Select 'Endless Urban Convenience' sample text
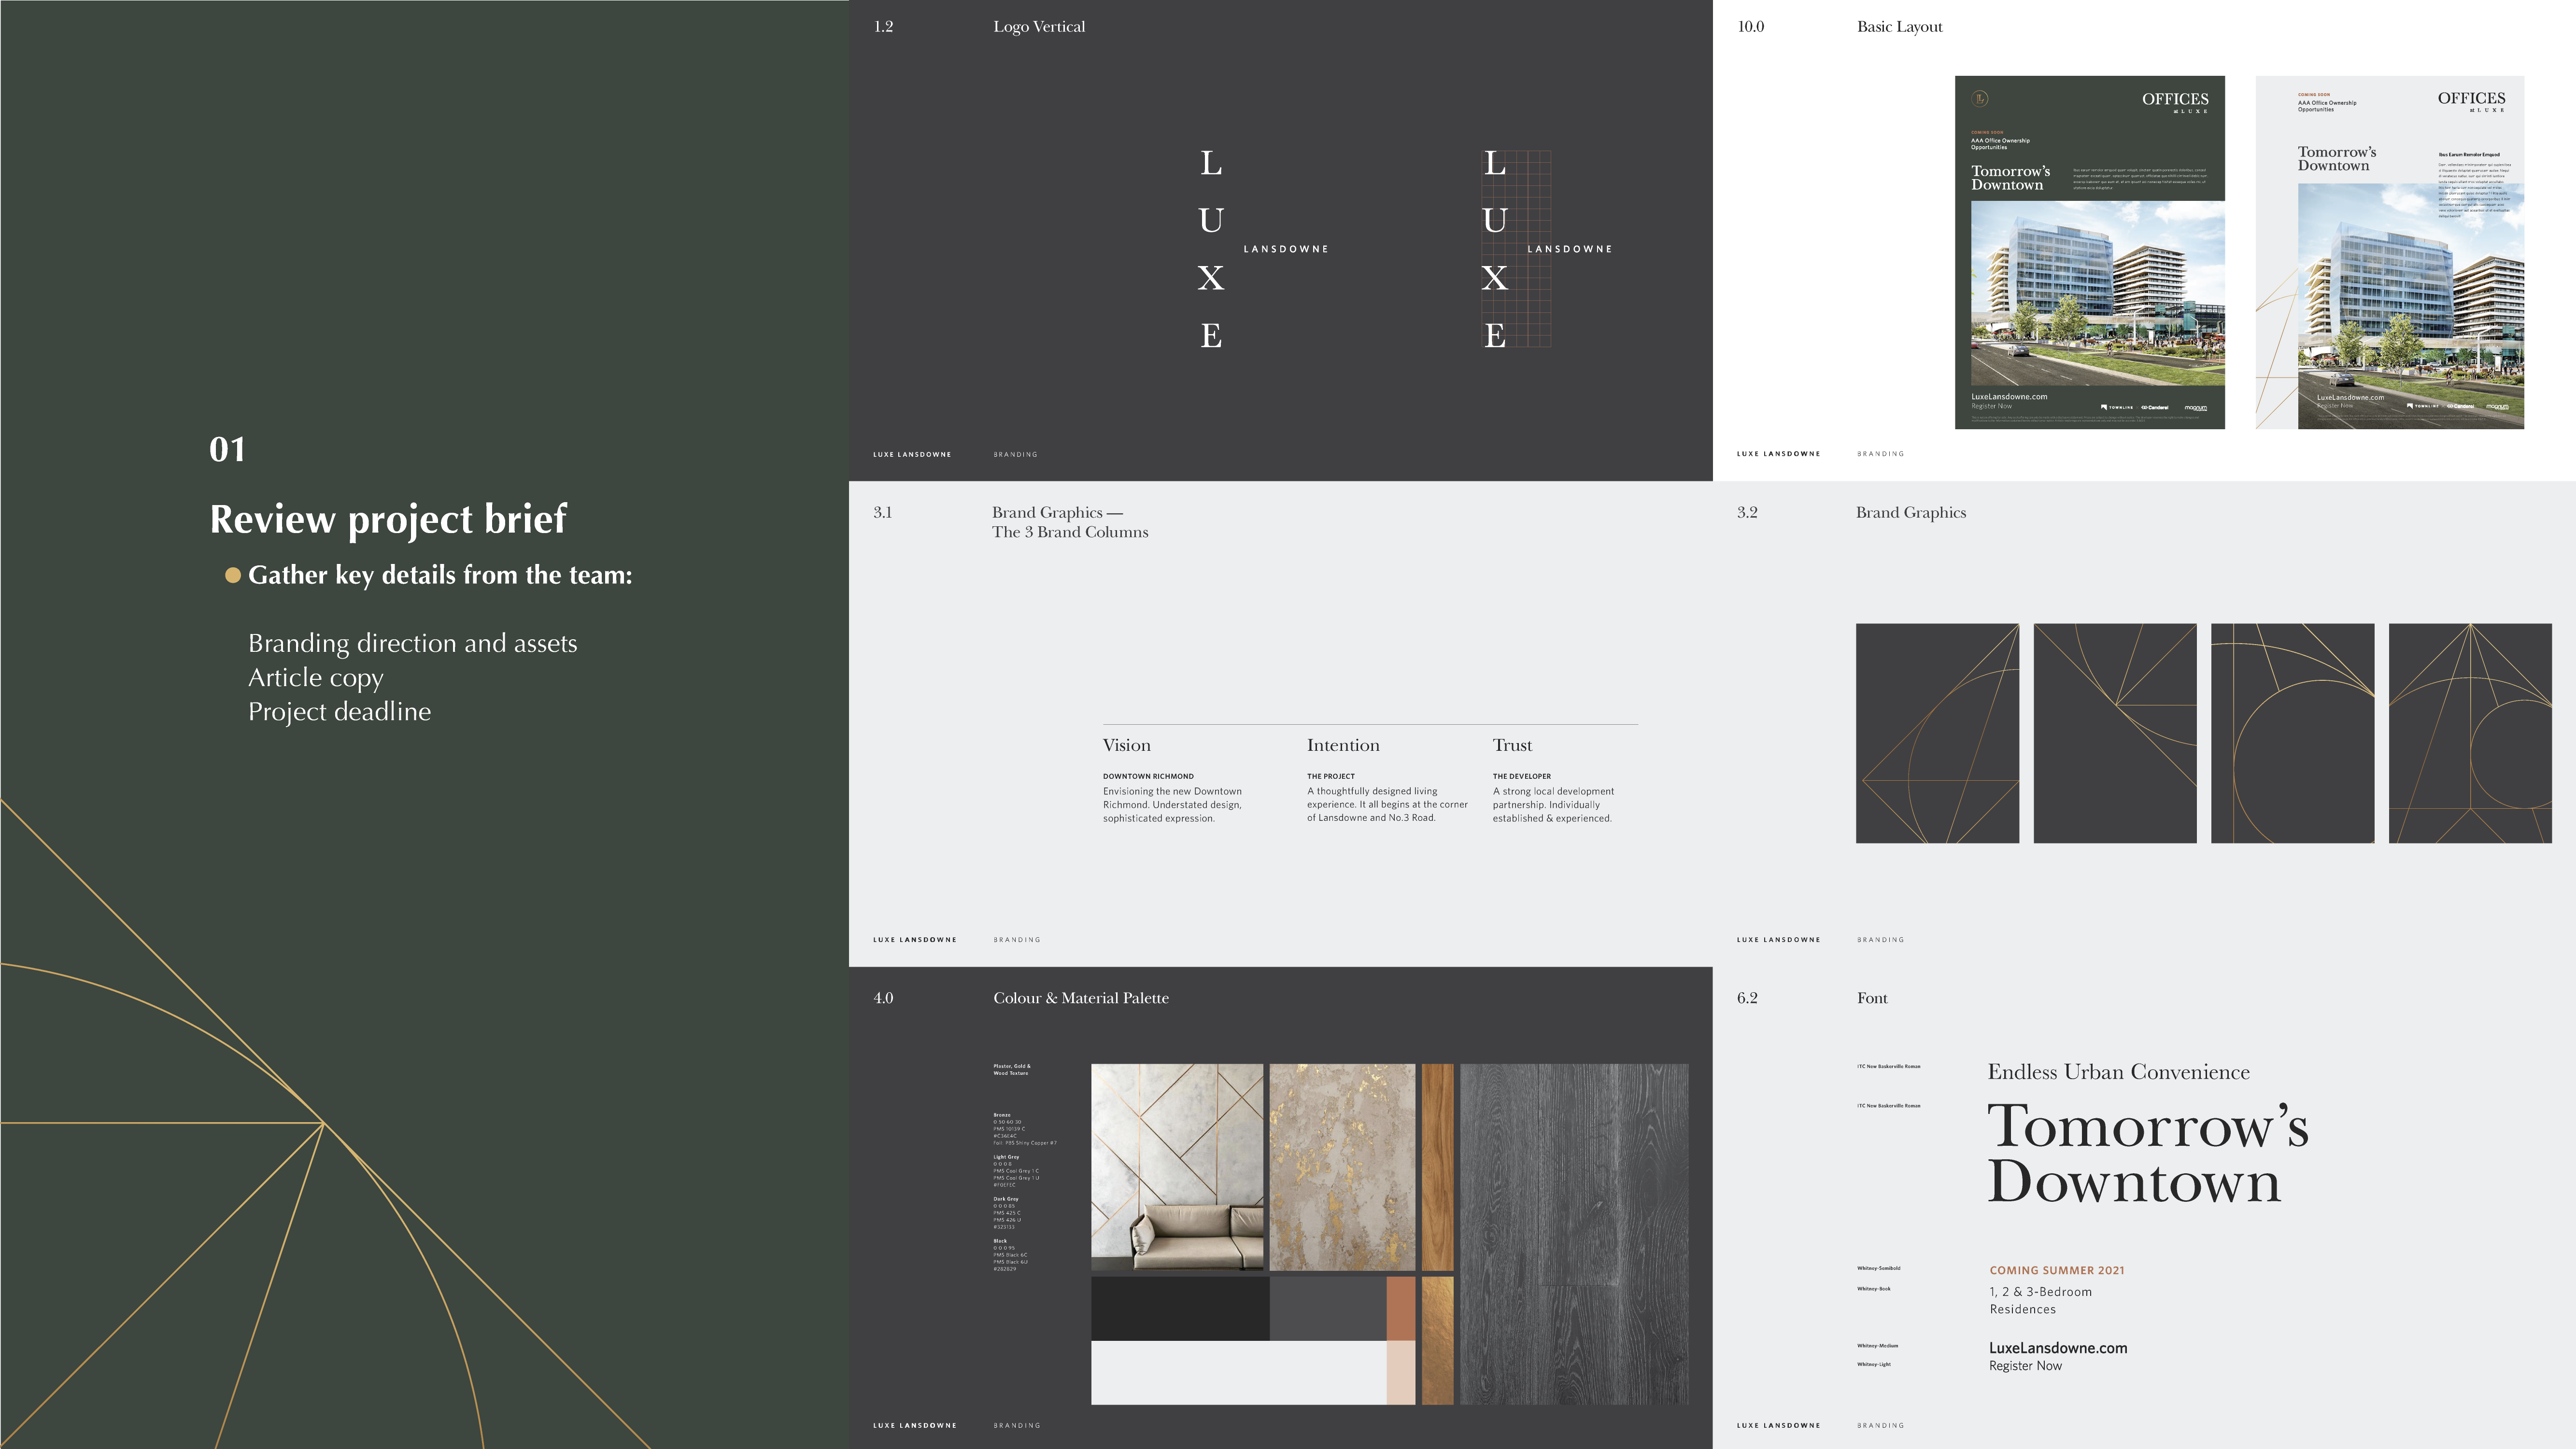Image resolution: width=2576 pixels, height=1449 pixels. (x=2118, y=1072)
